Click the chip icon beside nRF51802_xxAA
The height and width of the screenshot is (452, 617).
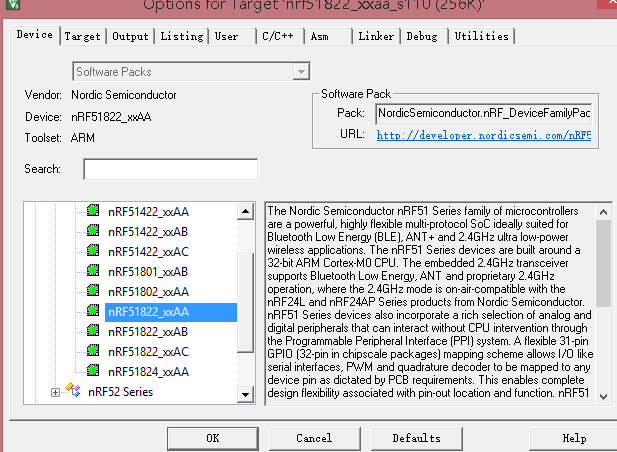(93, 290)
